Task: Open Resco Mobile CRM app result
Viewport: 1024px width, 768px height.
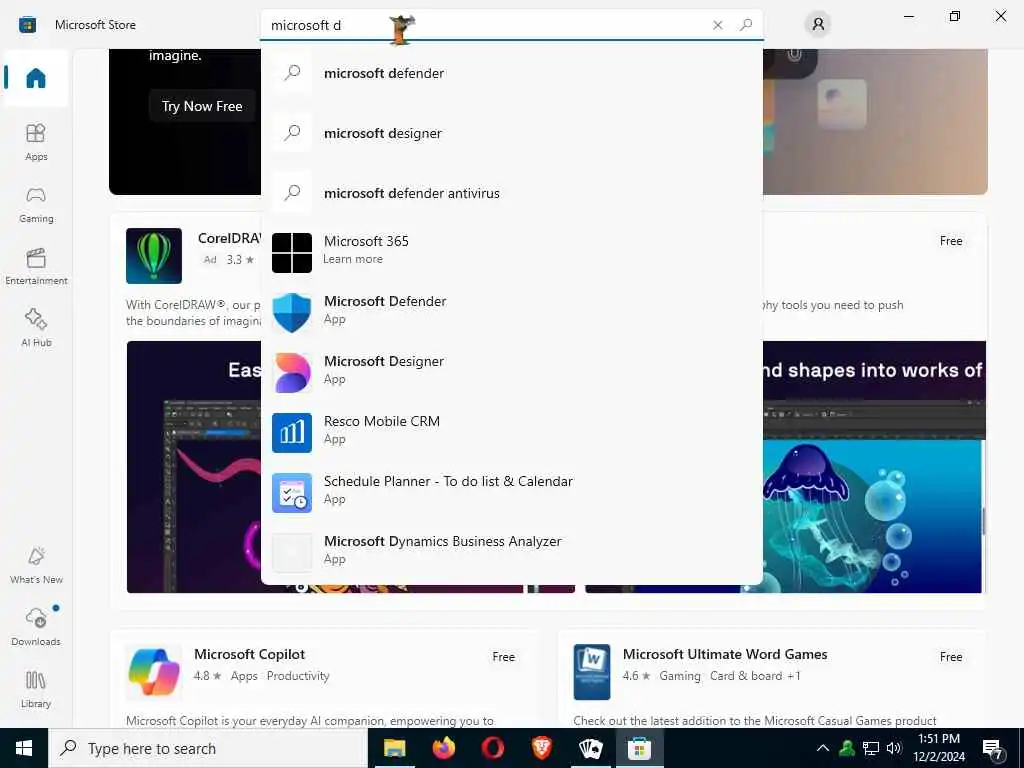Action: coord(511,433)
